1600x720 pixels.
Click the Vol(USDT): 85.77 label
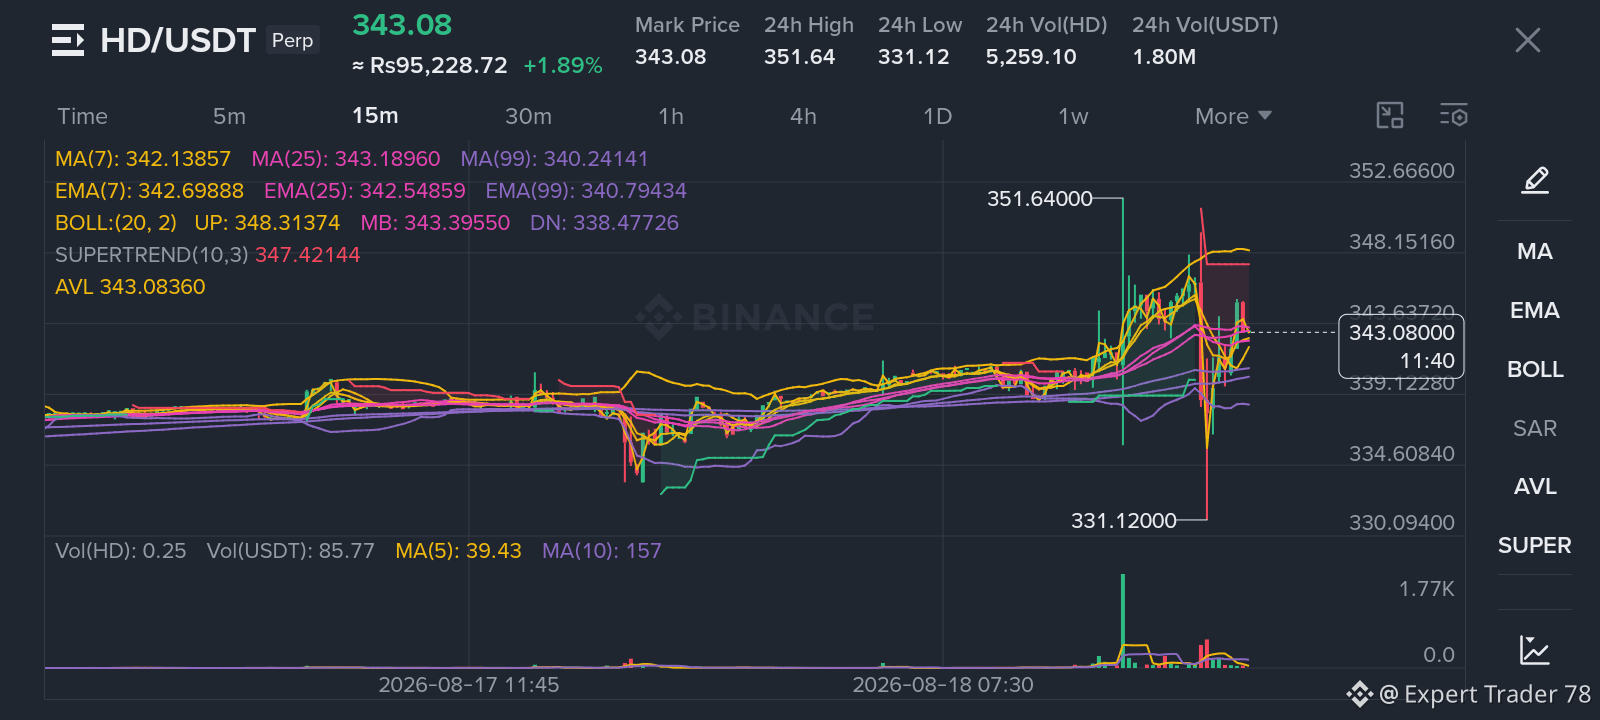click(x=290, y=551)
